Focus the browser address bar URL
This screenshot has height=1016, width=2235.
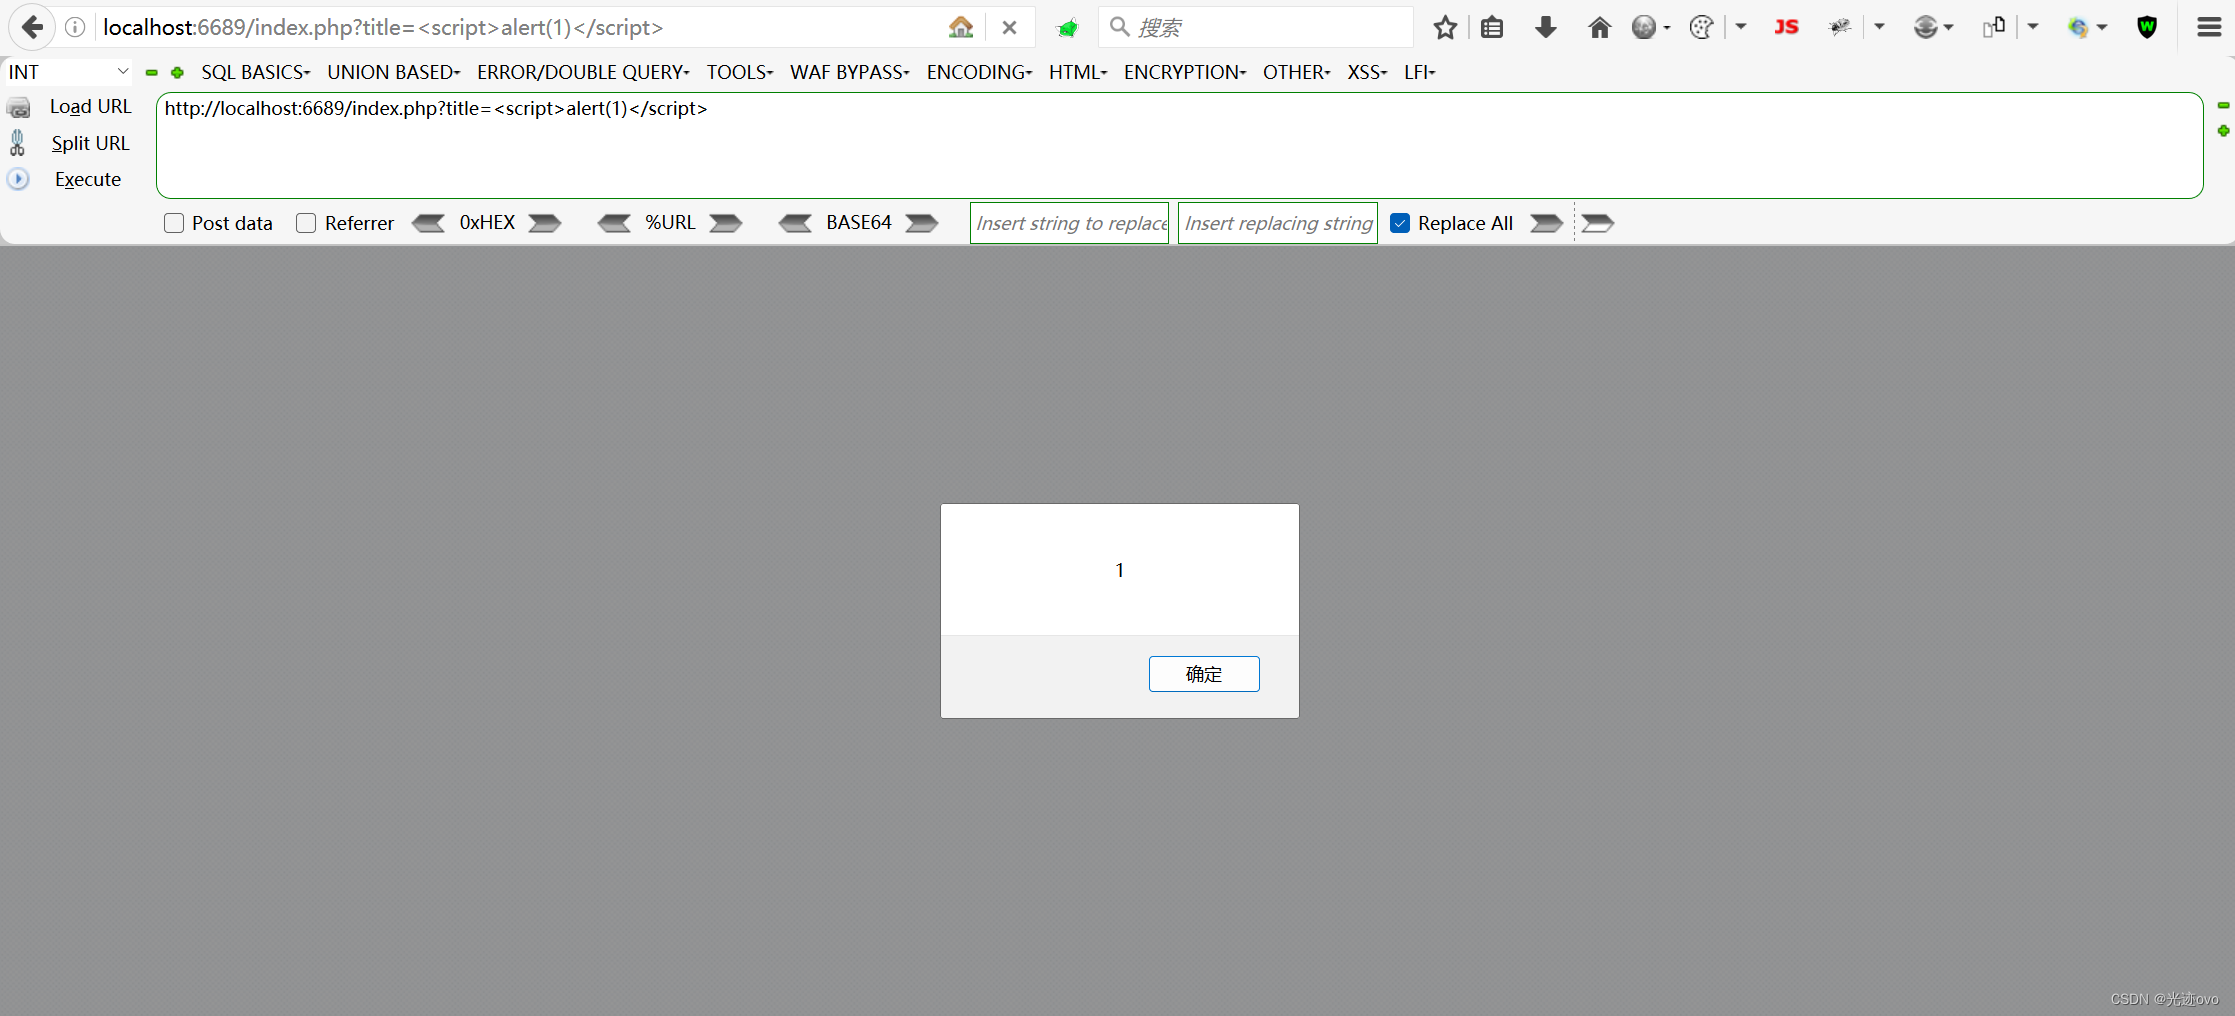[520, 27]
